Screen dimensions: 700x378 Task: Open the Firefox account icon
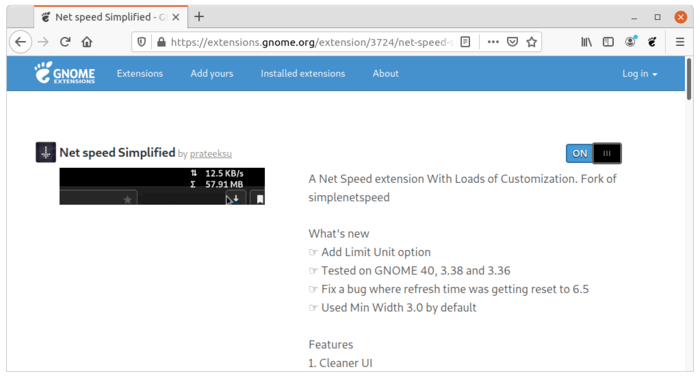[x=630, y=42]
